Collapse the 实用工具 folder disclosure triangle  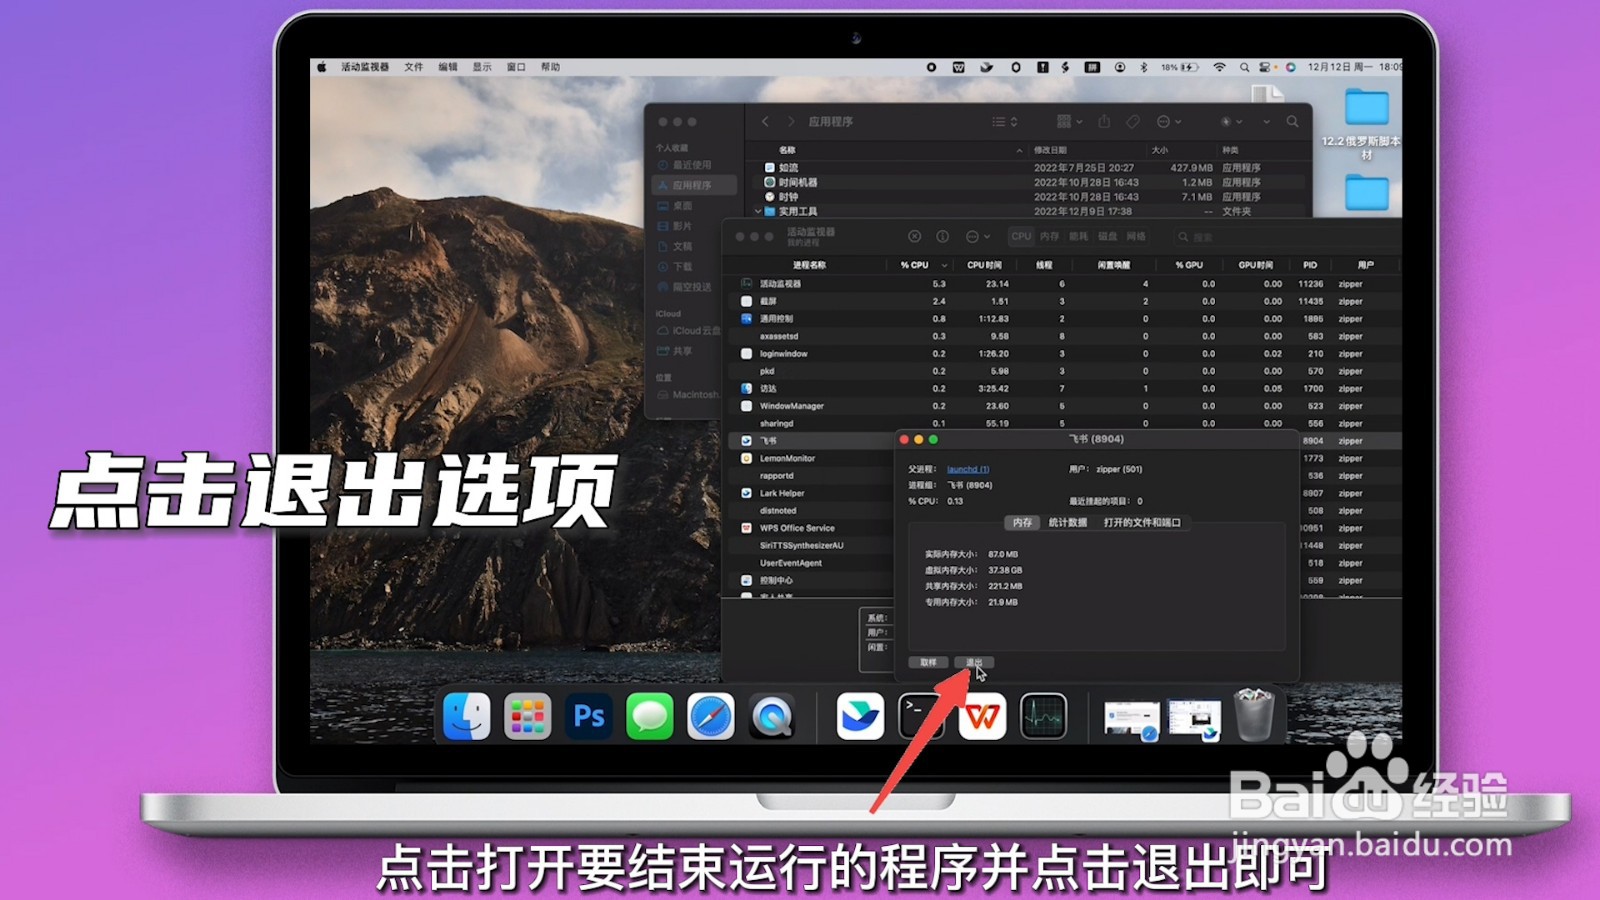(757, 211)
